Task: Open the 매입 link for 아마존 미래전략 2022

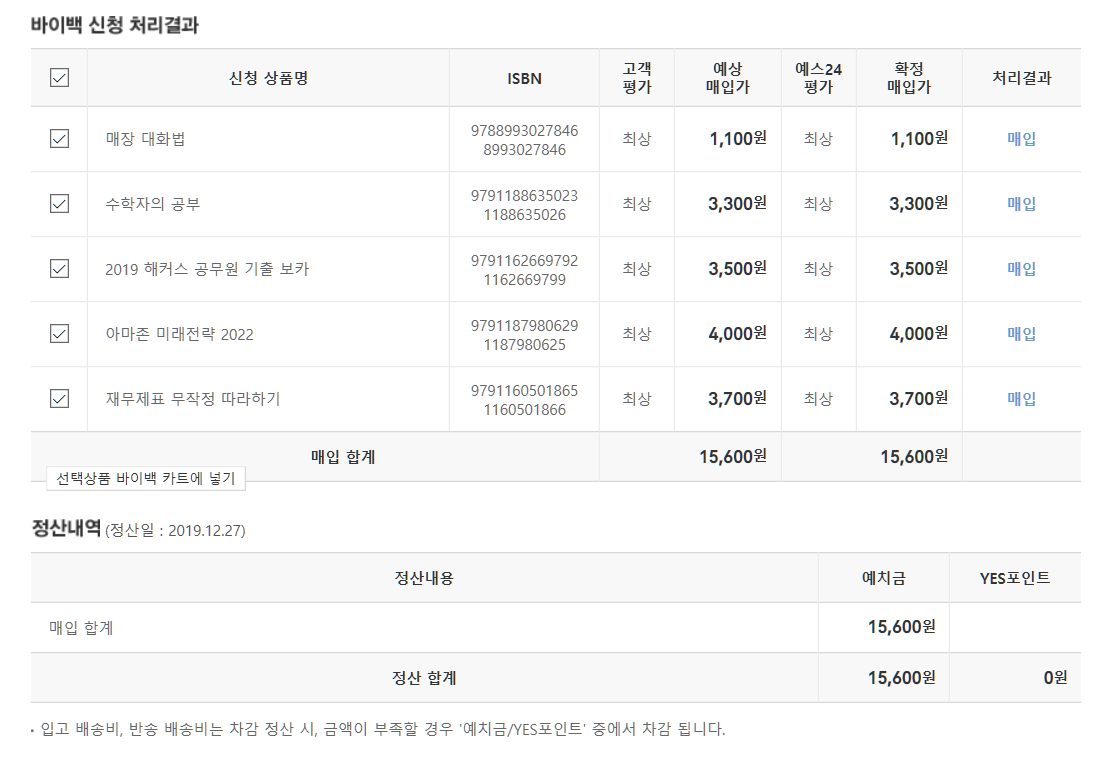Action: pos(1021,333)
